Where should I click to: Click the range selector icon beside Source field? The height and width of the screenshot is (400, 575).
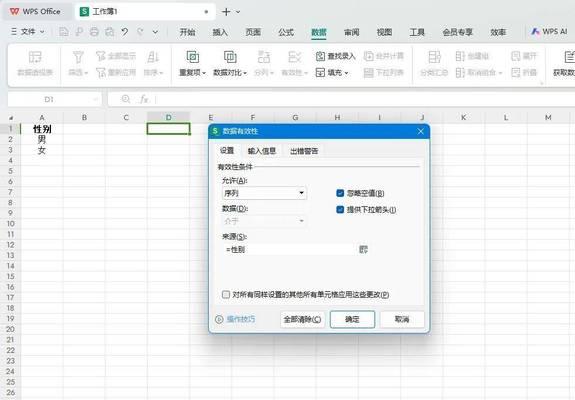(x=363, y=250)
